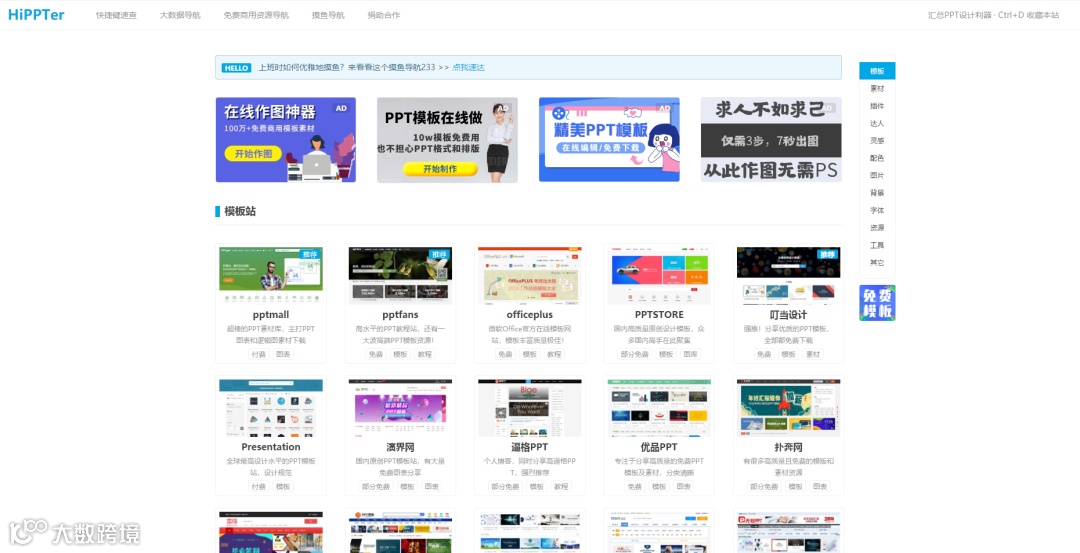Click the 部分免费 tag under 演界网
This screenshot has height=553, width=1080.
[375, 486]
